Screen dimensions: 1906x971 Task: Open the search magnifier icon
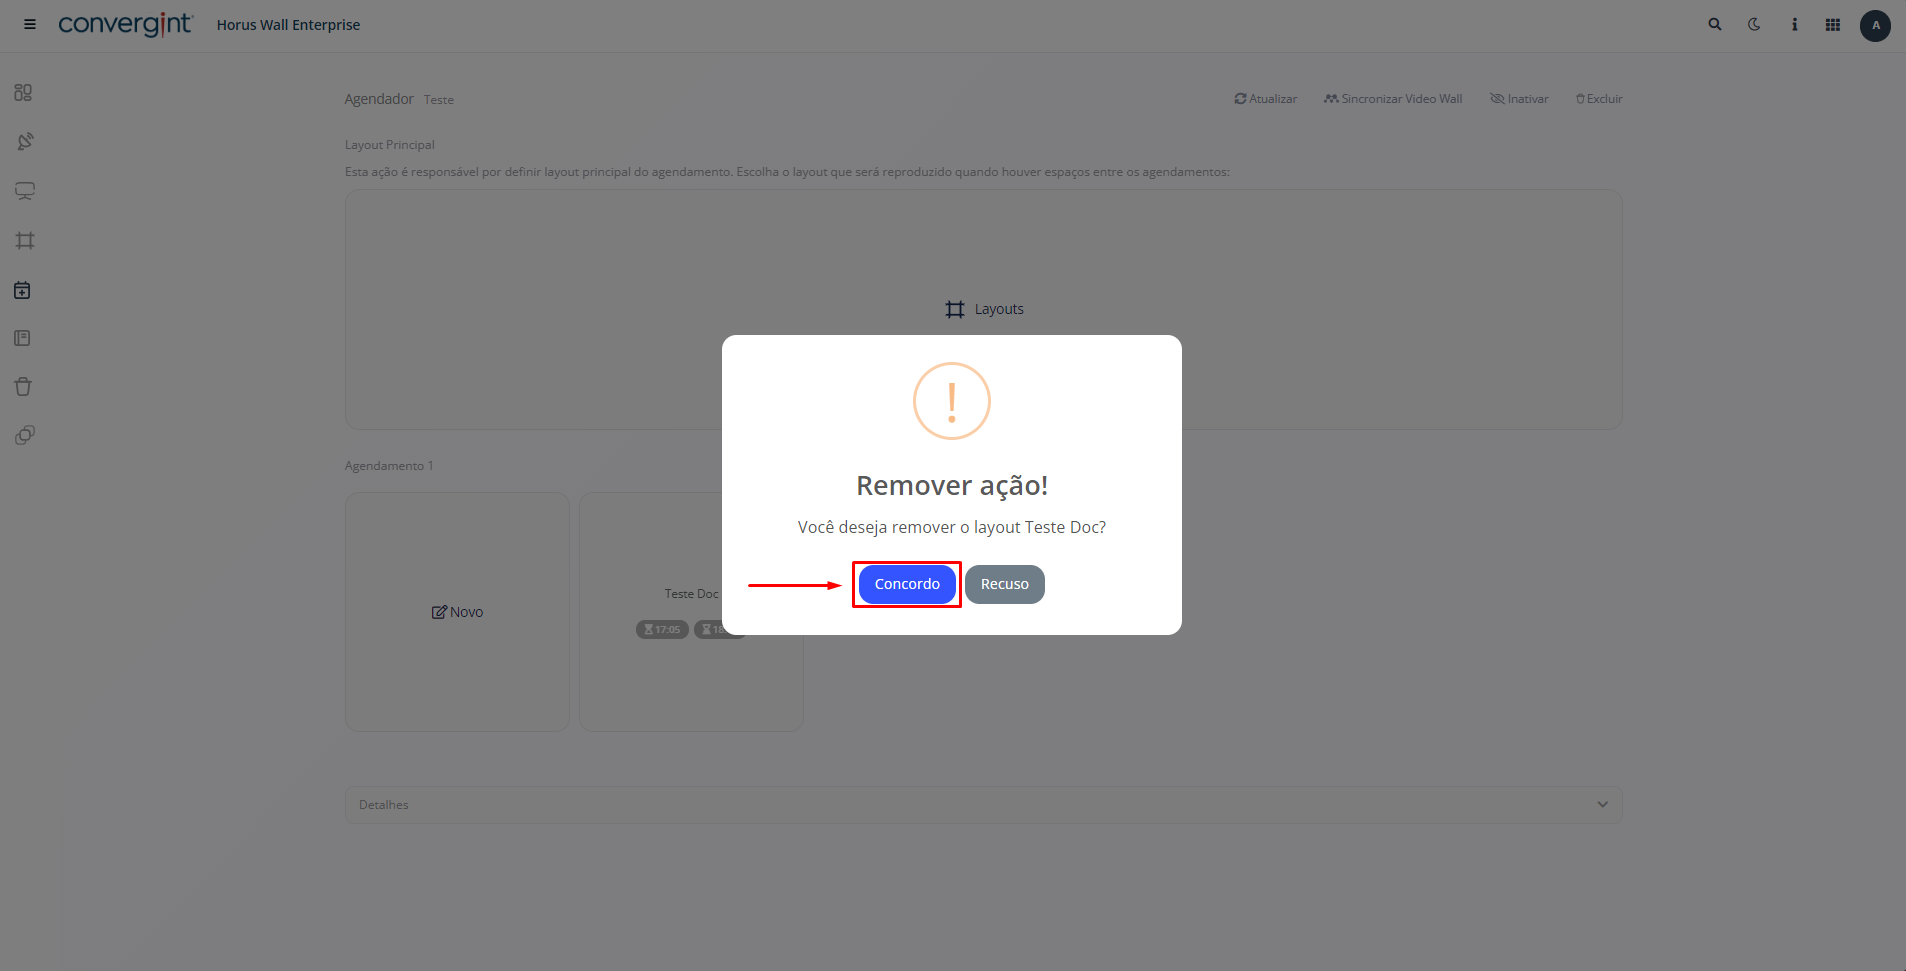1715,24
